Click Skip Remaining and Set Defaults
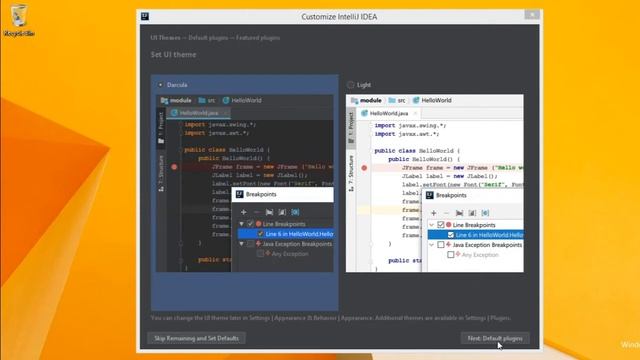 (196, 338)
